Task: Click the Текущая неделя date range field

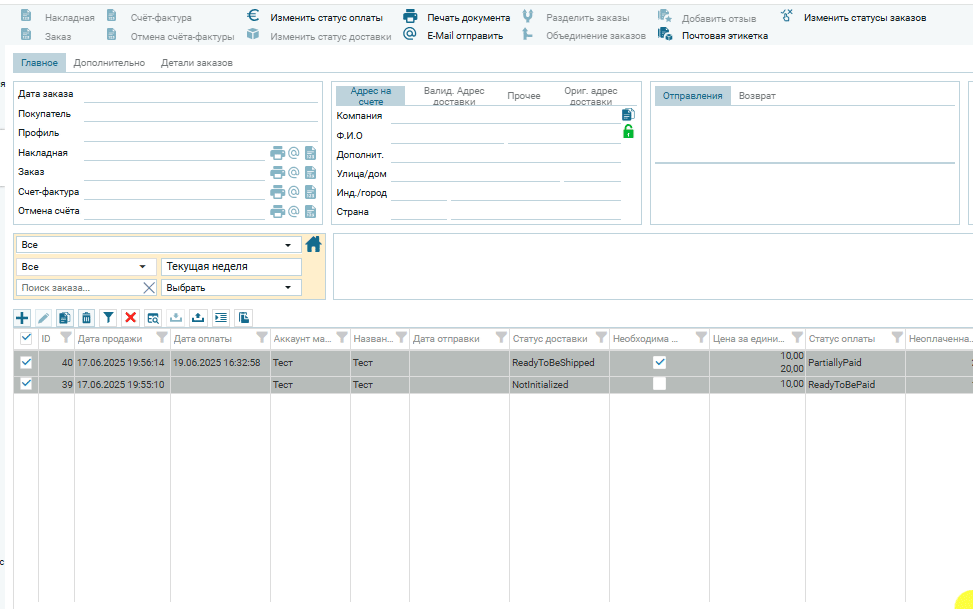Action: (x=231, y=267)
